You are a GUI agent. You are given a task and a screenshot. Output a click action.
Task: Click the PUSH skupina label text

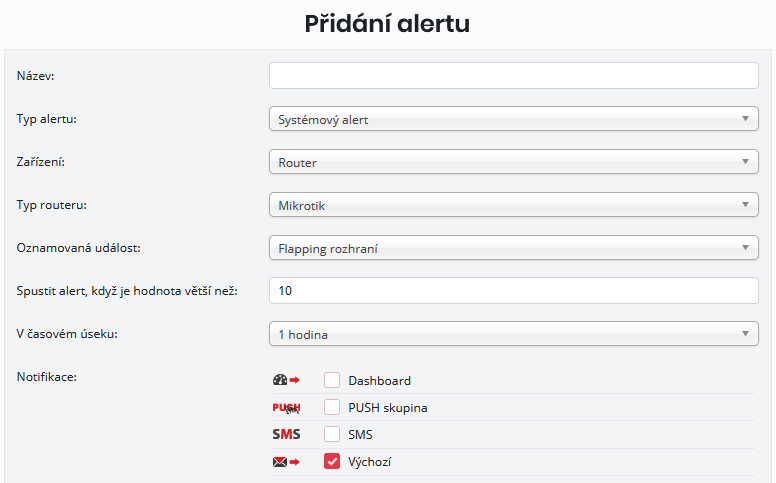388,408
